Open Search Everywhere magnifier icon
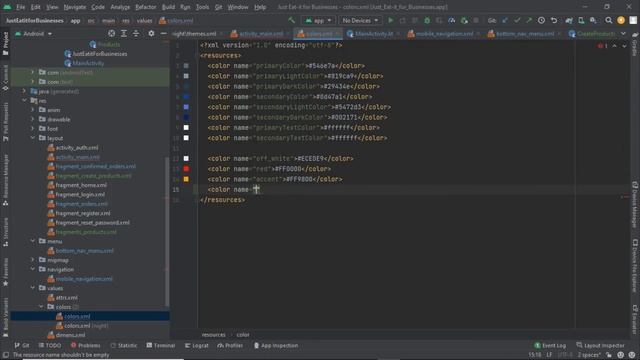The width and height of the screenshot is (640, 360). click(609, 20)
